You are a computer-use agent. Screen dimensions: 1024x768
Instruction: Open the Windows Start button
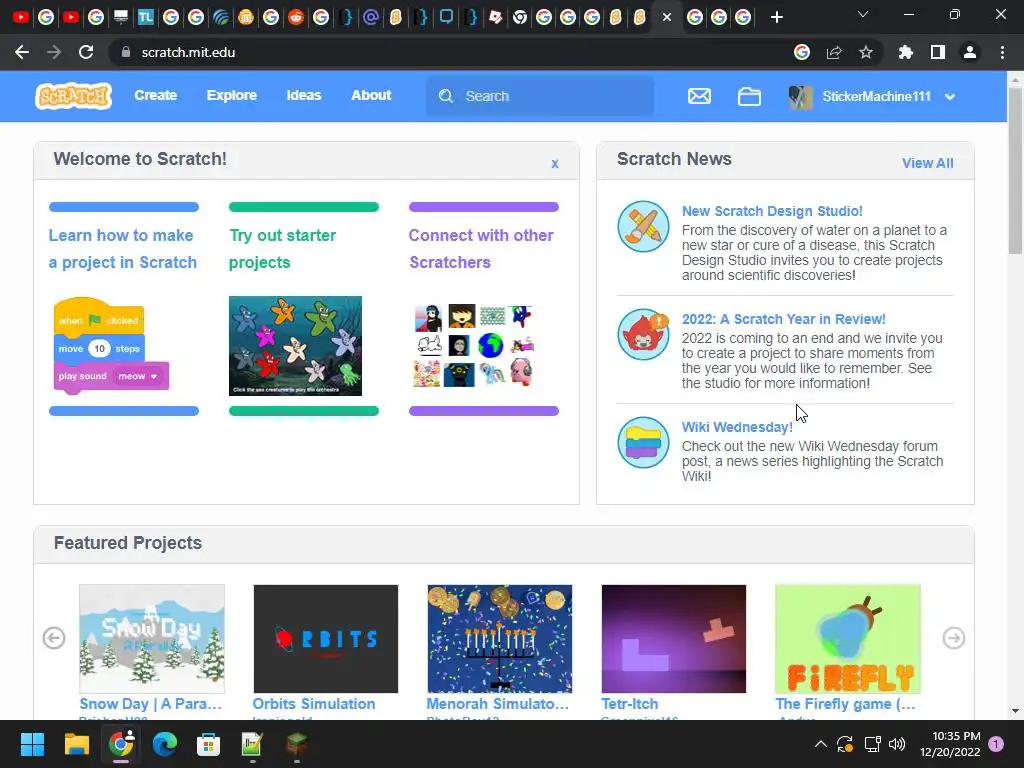pyautogui.click(x=32, y=744)
